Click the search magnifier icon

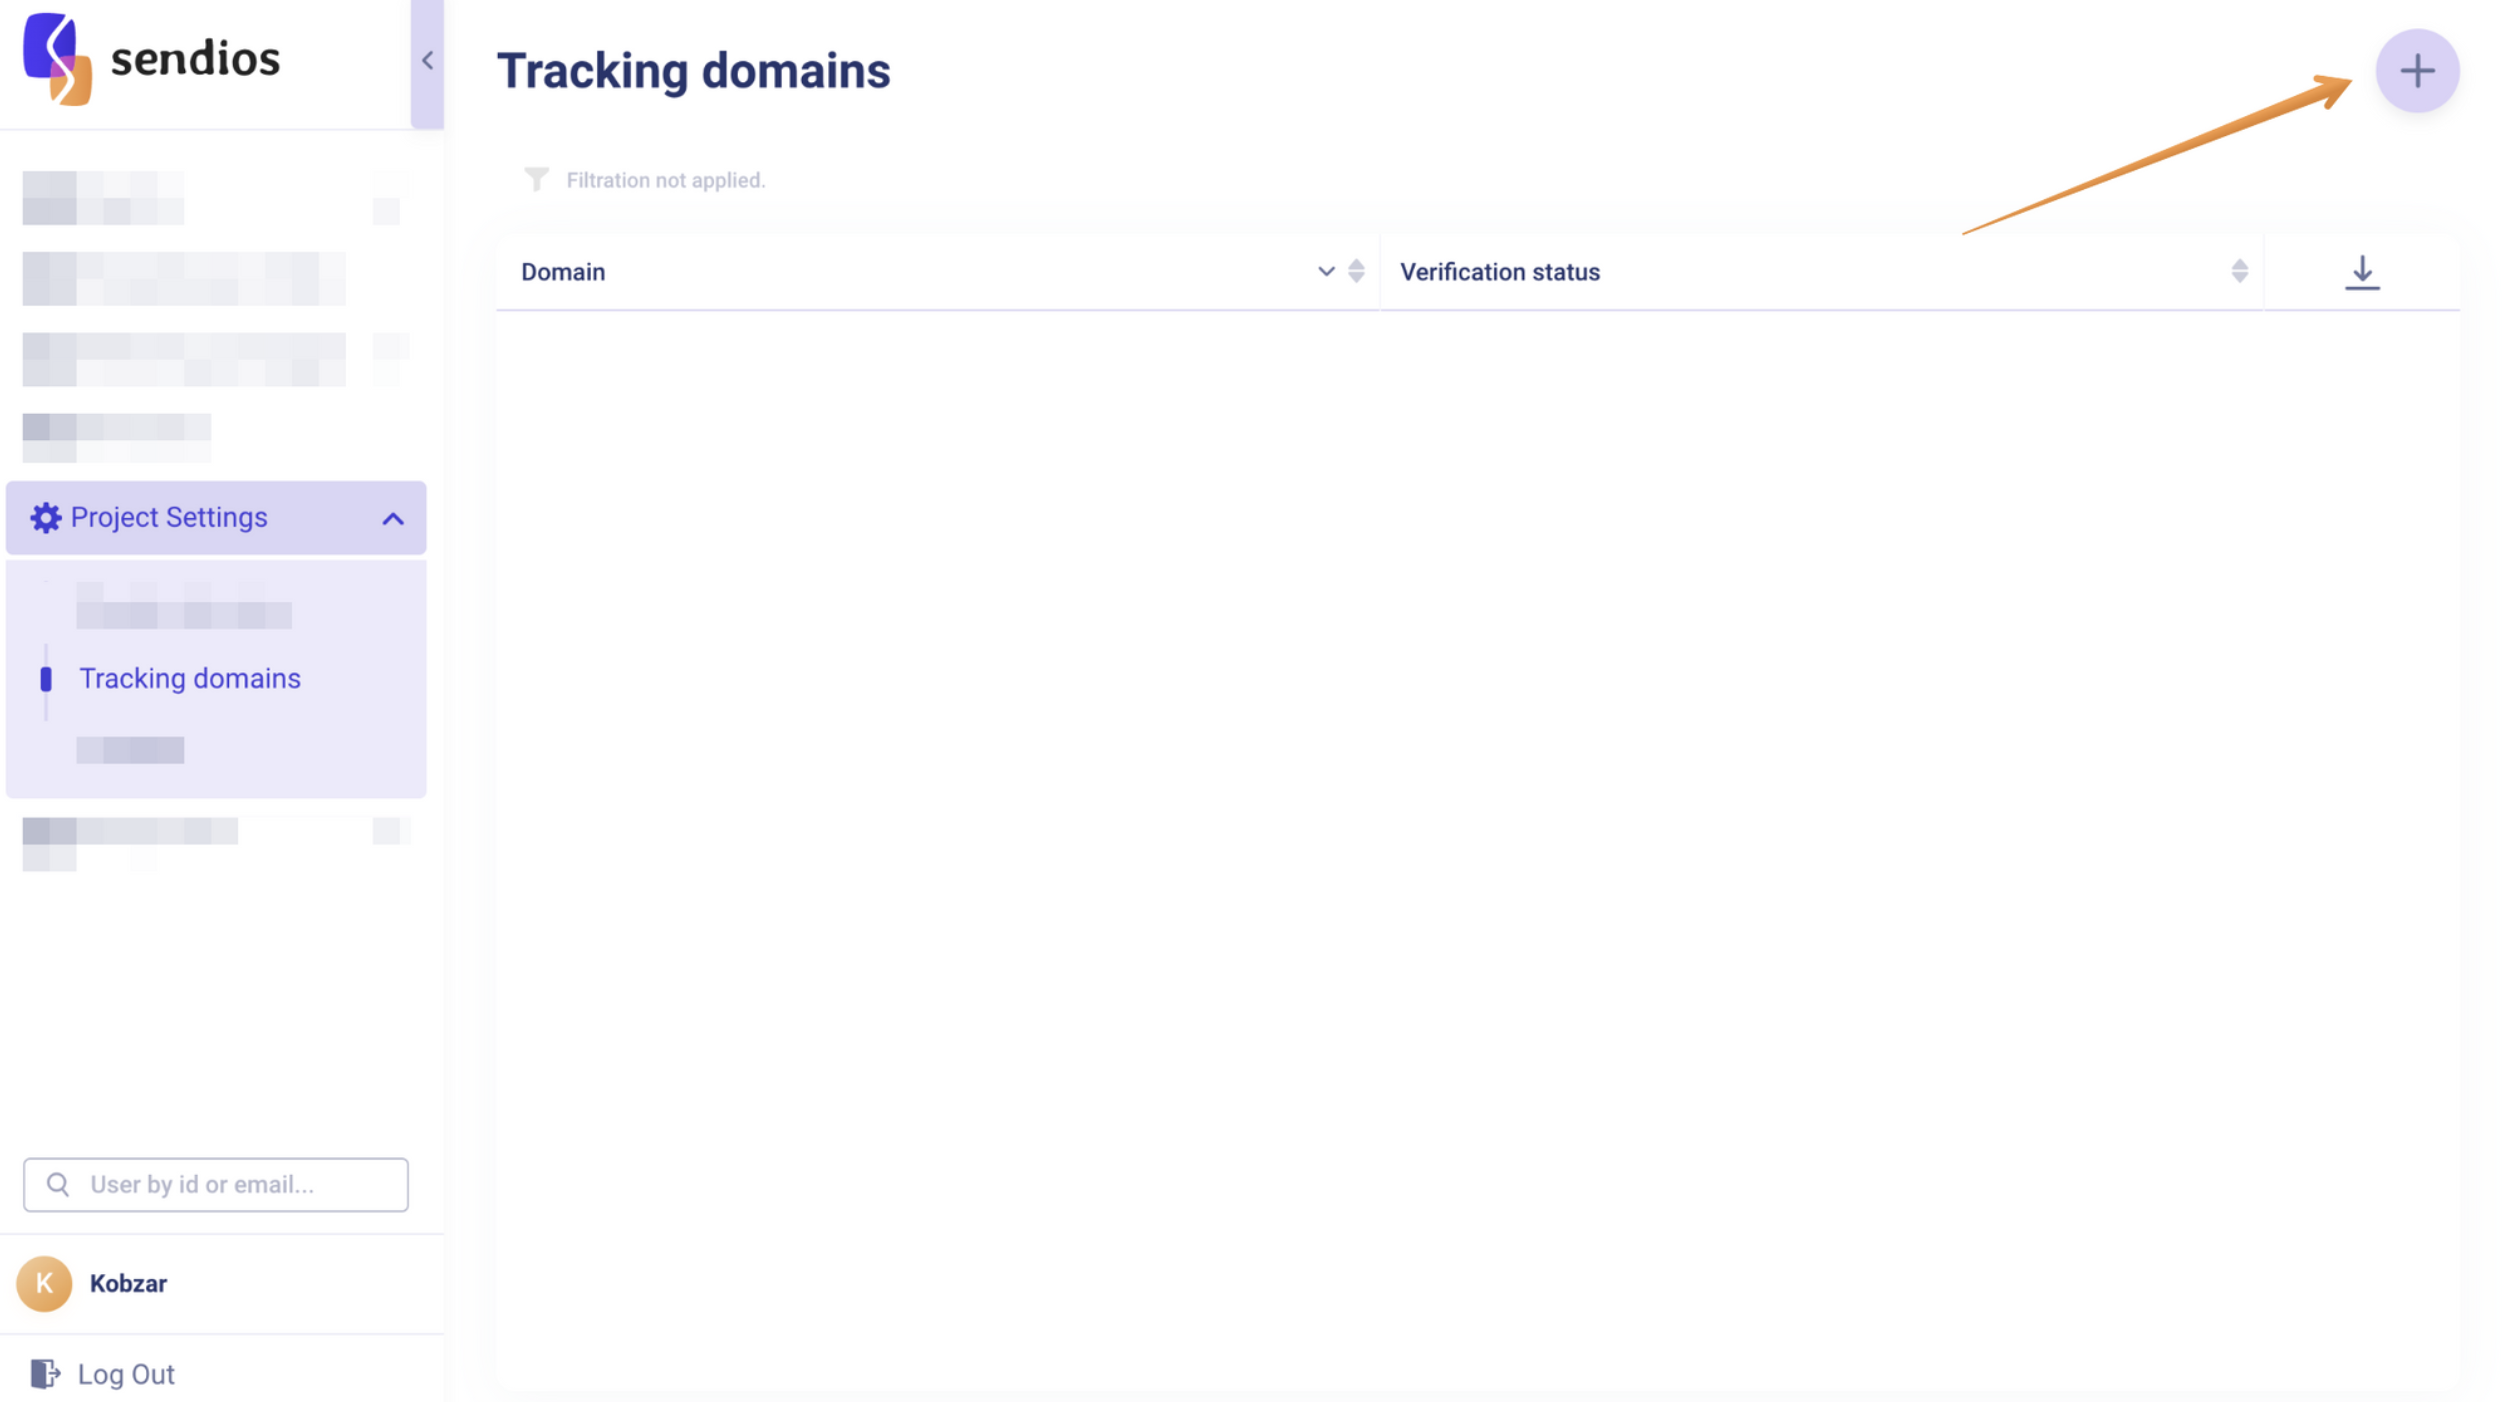pyautogui.click(x=58, y=1184)
